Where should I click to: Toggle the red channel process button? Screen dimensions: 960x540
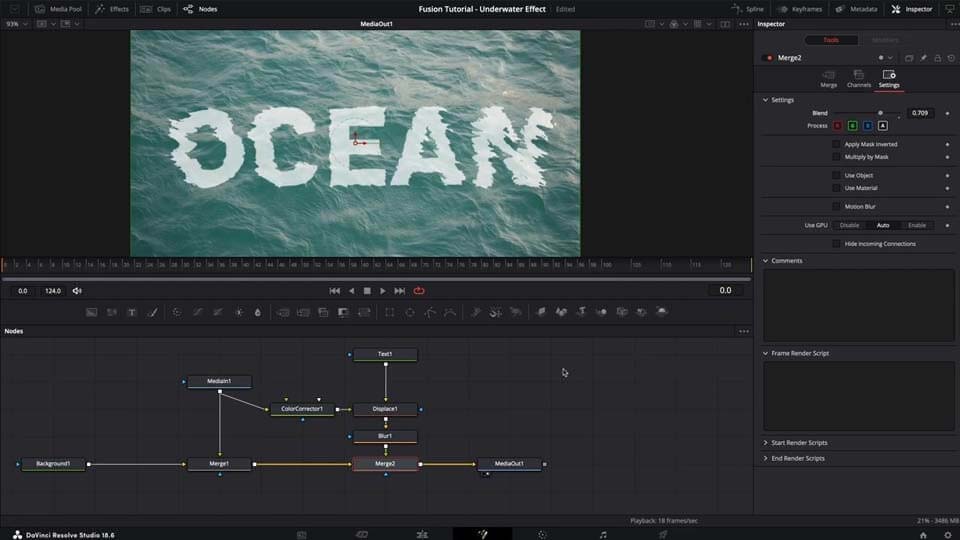(x=838, y=126)
